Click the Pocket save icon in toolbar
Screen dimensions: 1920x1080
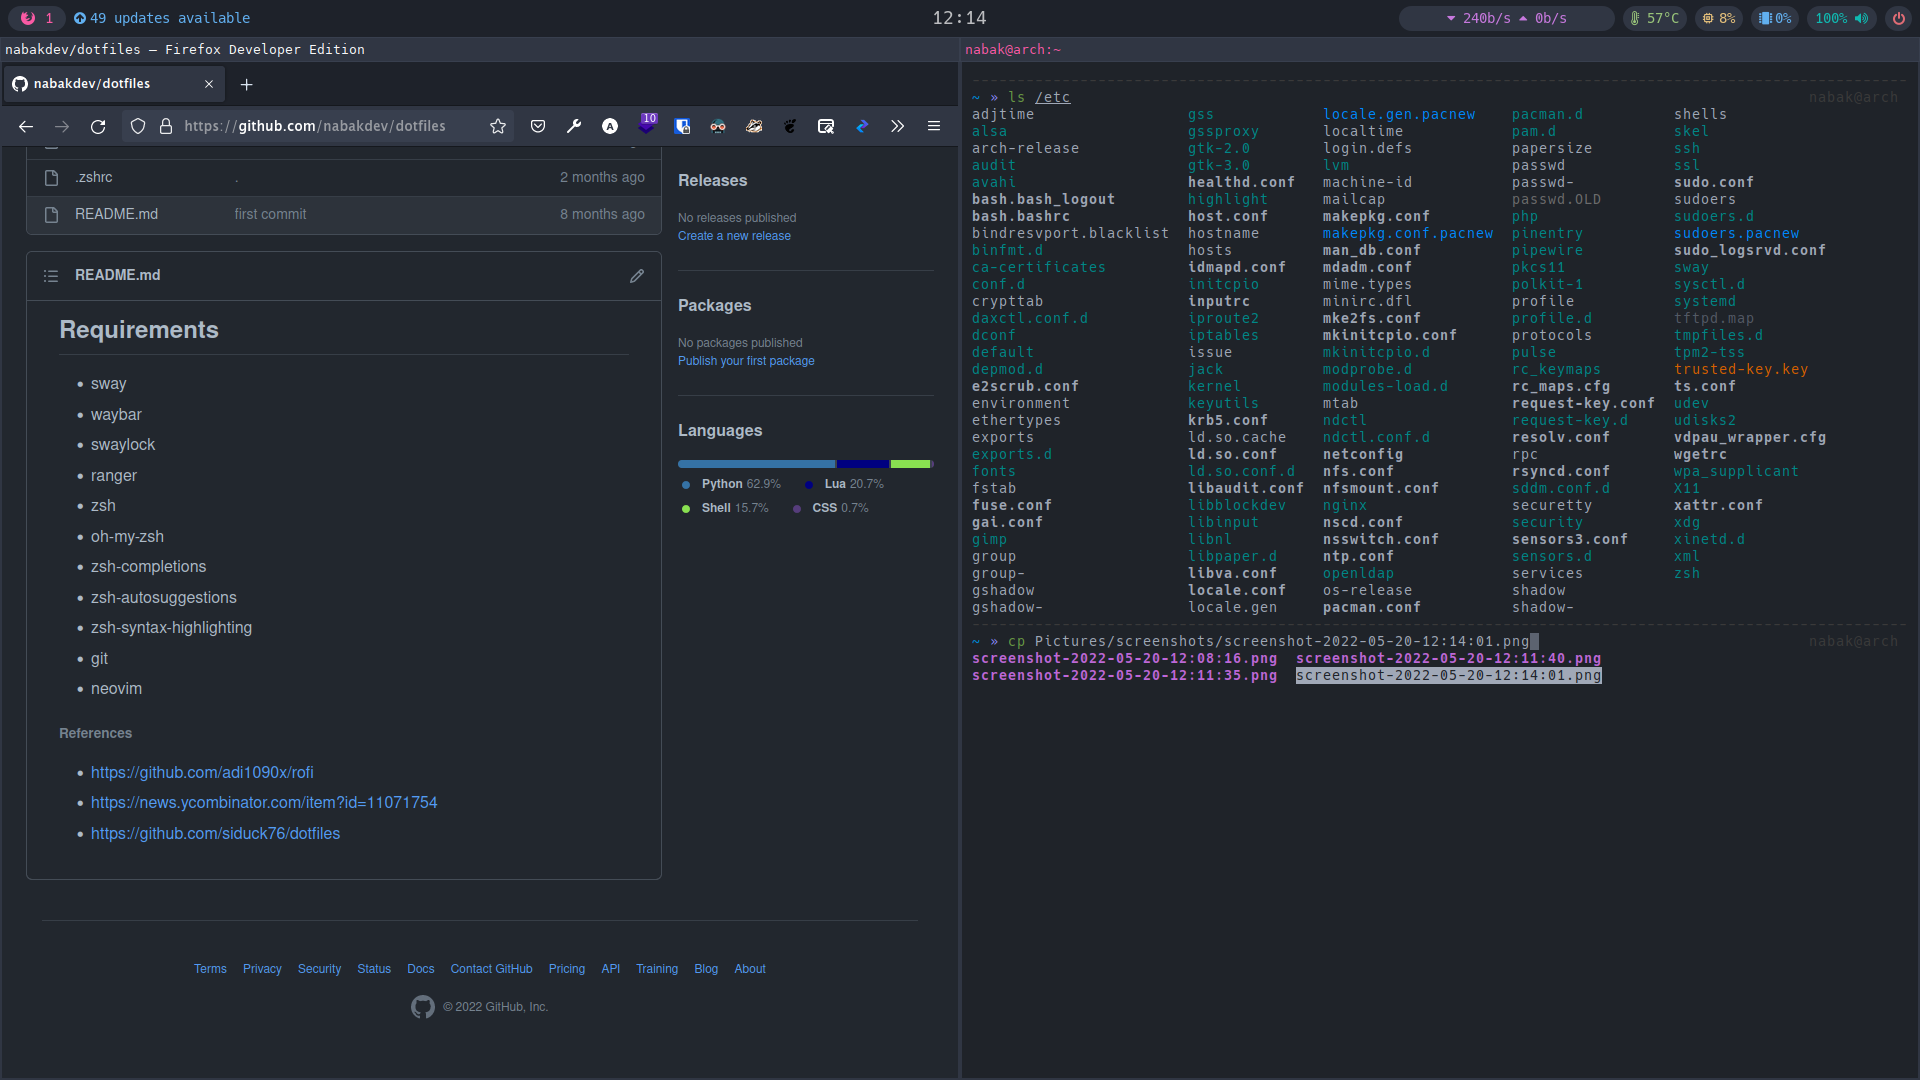537,127
